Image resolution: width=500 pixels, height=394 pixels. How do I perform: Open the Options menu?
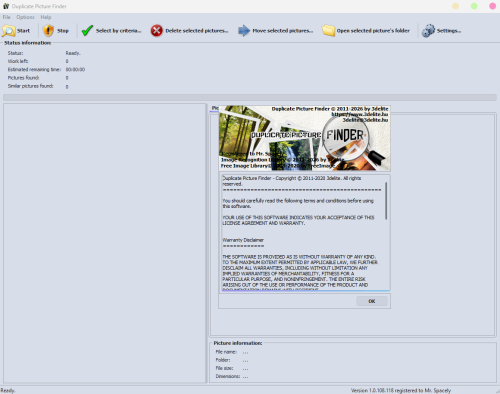coord(25,17)
